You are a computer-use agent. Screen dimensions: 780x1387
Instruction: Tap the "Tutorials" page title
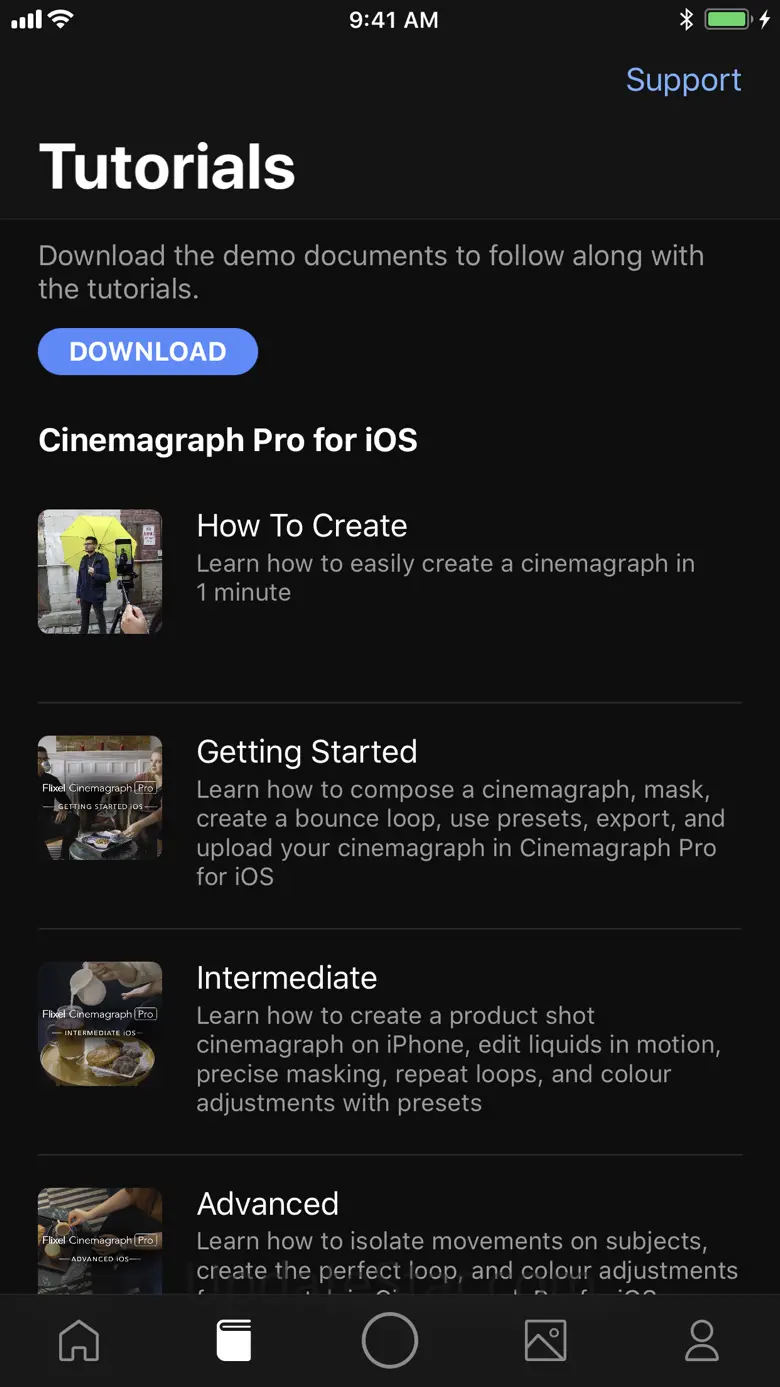(167, 166)
